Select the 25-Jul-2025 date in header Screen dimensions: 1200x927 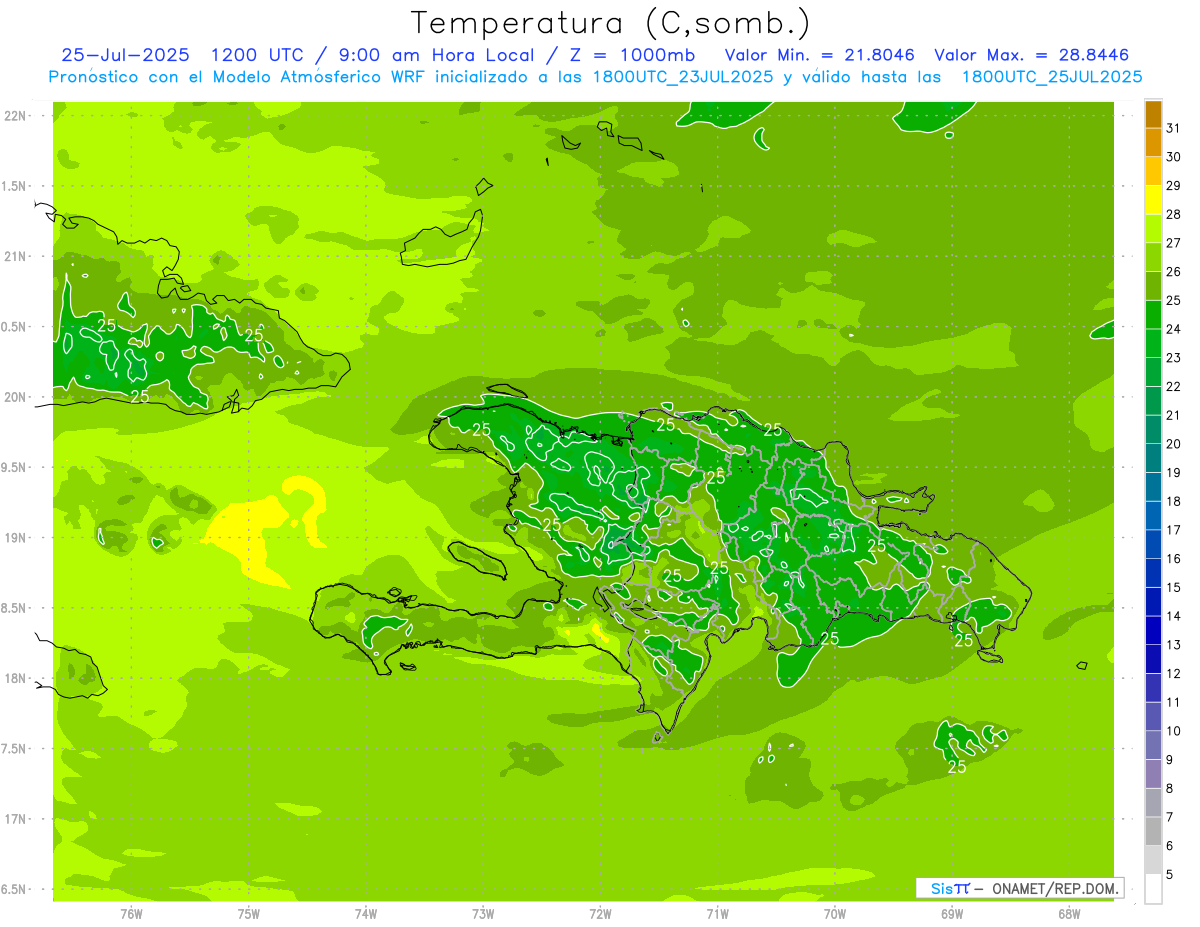pyautogui.click(x=125, y=55)
